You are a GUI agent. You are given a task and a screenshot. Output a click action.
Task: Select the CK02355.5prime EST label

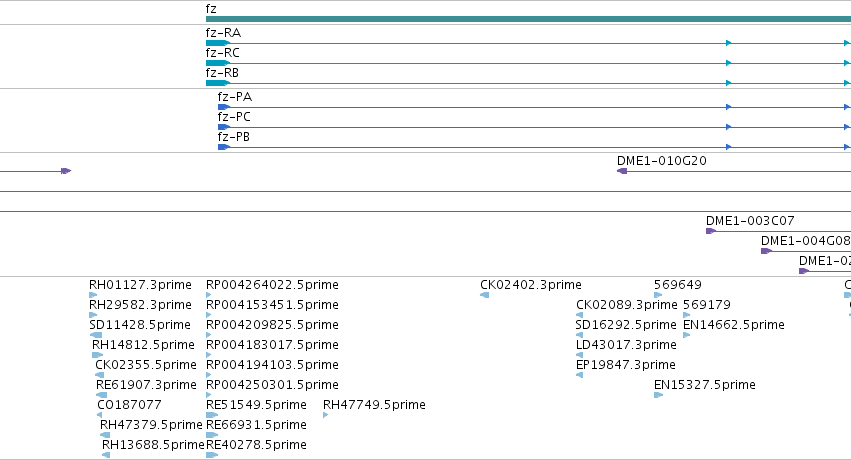click(x=145, y=365)
